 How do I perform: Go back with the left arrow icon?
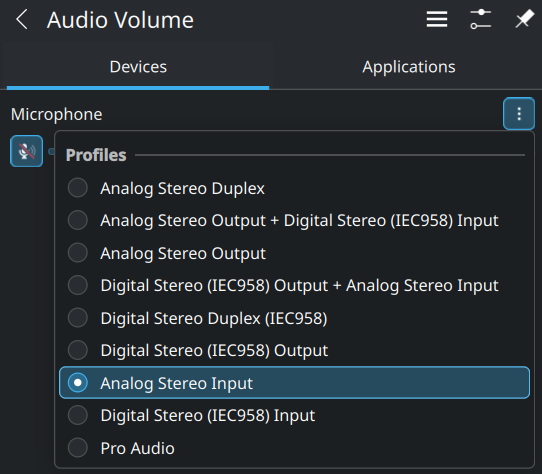pos(21,20)
